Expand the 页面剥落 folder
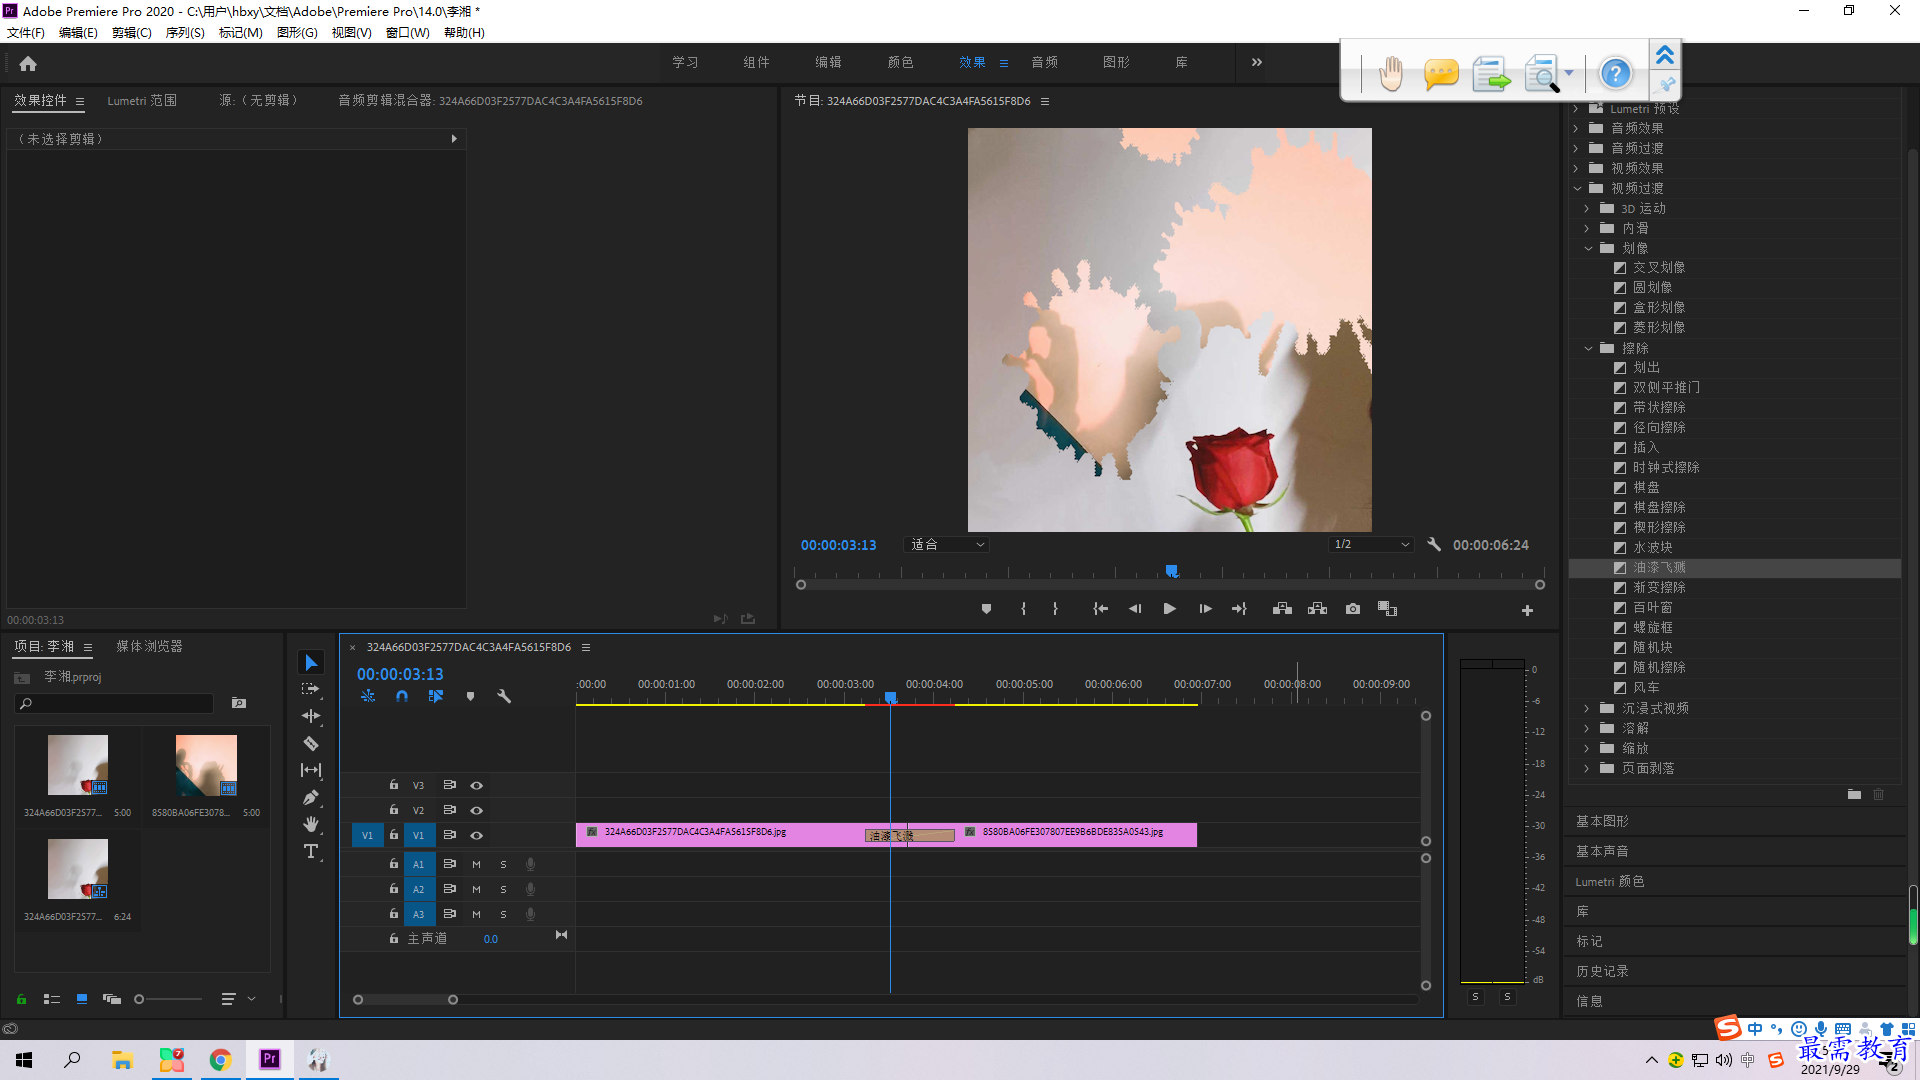 (x=1587, y=768)
